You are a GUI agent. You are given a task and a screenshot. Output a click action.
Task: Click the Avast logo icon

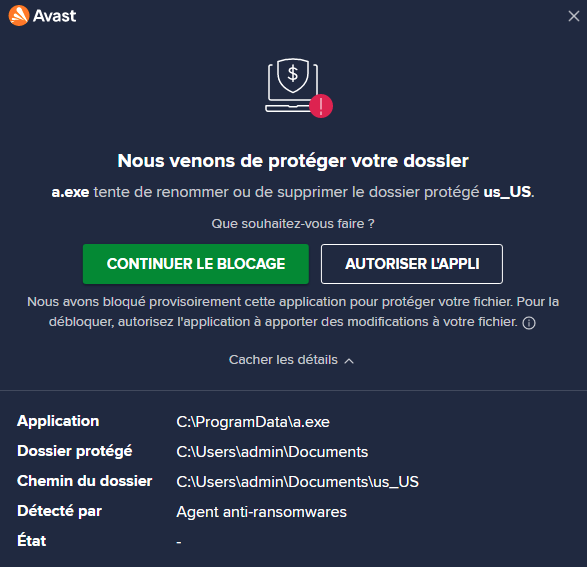(x=19, y=16)
